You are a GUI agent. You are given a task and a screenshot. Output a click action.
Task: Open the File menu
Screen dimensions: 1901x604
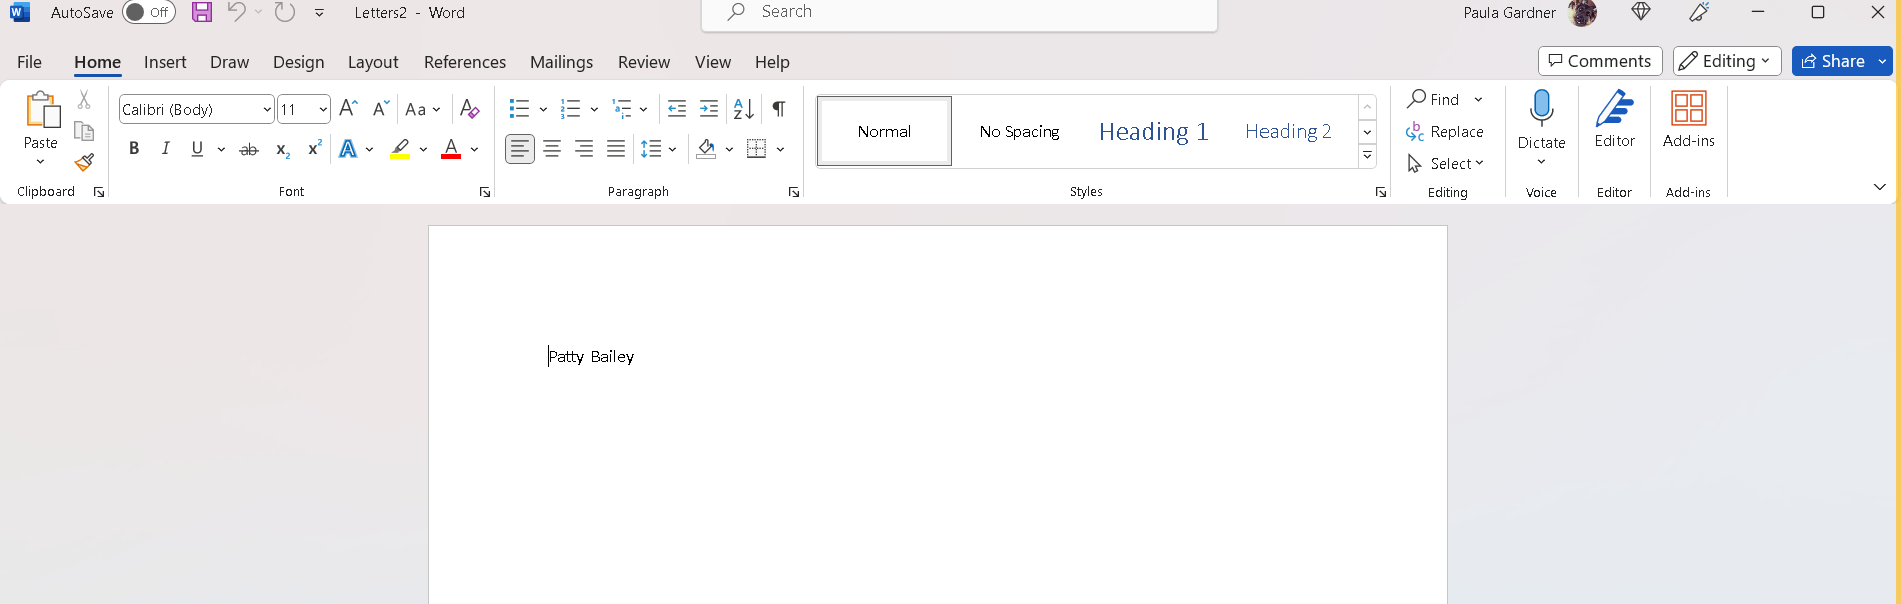pyautogui.click(x=30, y=62)
